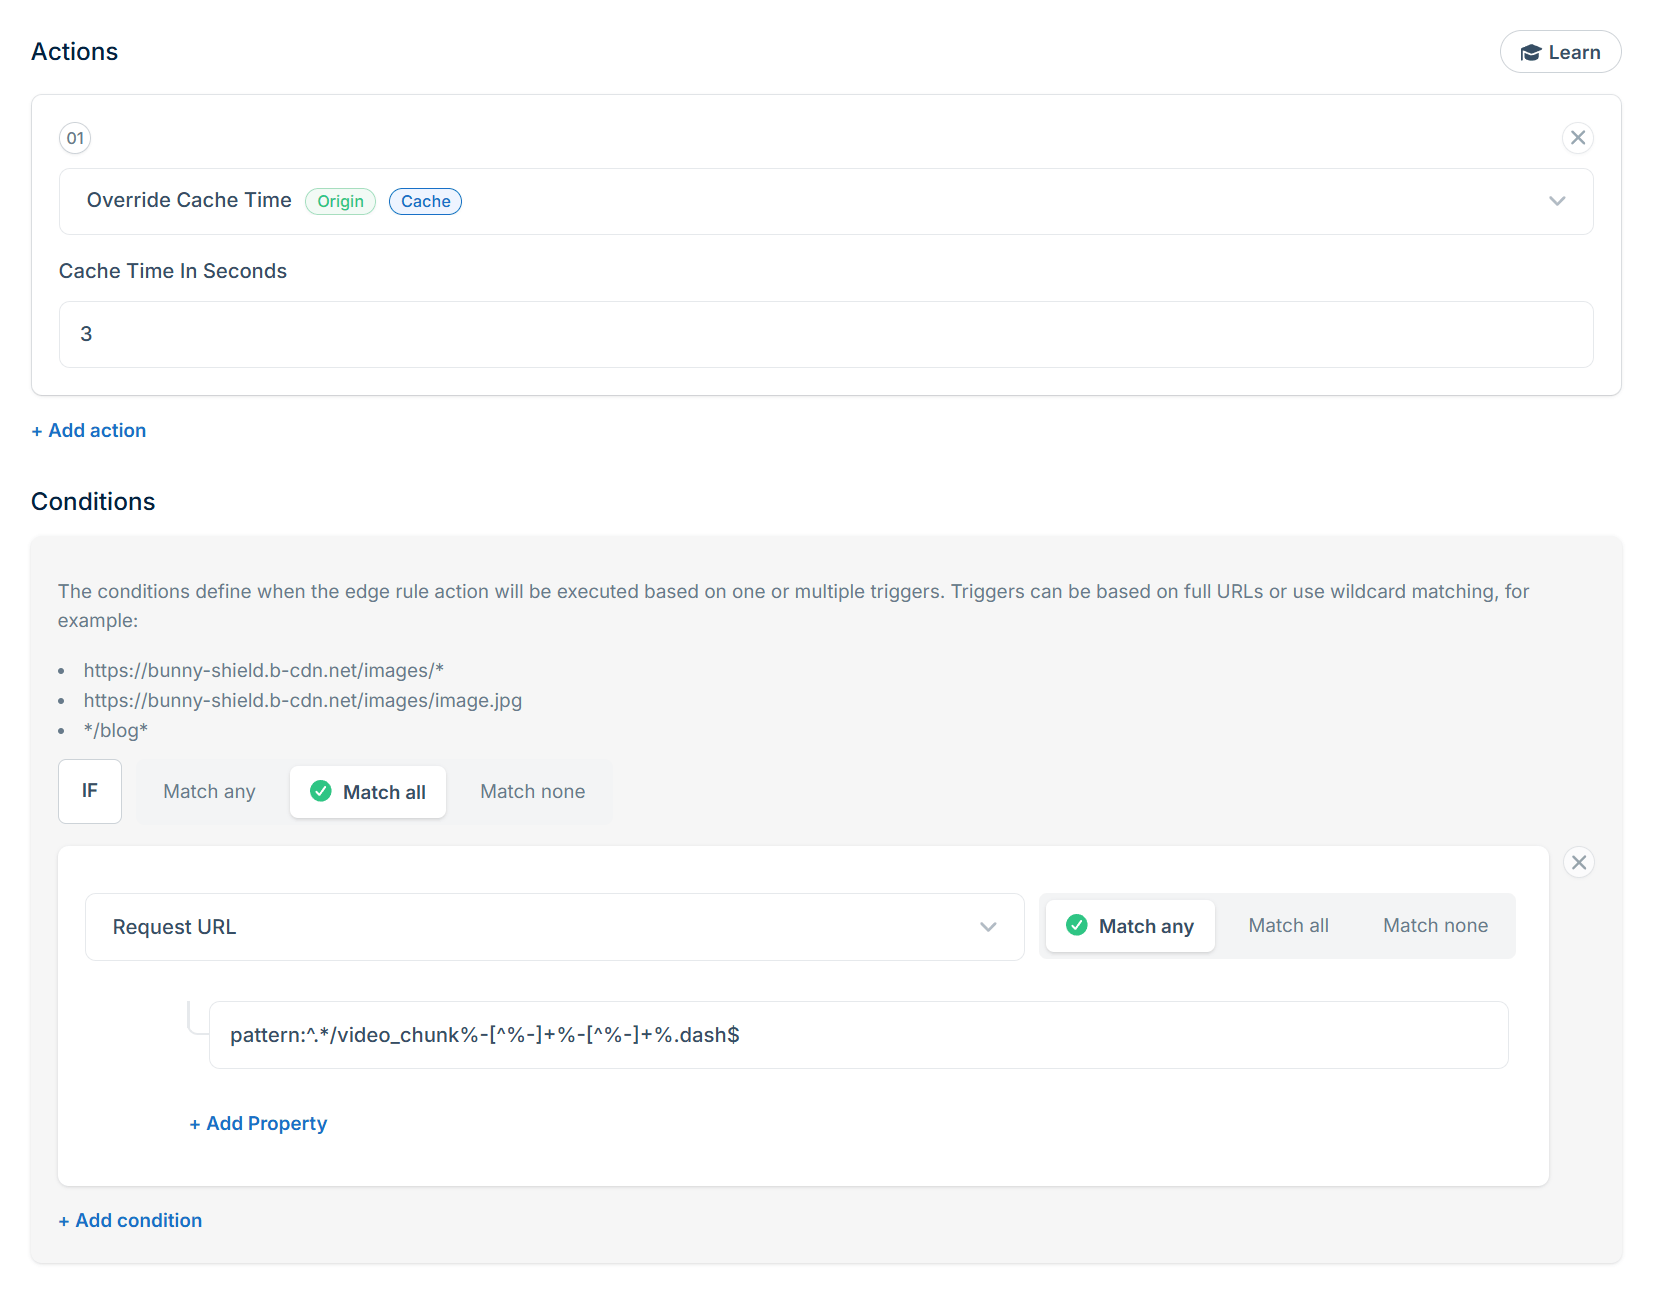Viewport: 1658px width, 1297px height.
Task: Click the Cache tag badge
Action: coord(425,201)
